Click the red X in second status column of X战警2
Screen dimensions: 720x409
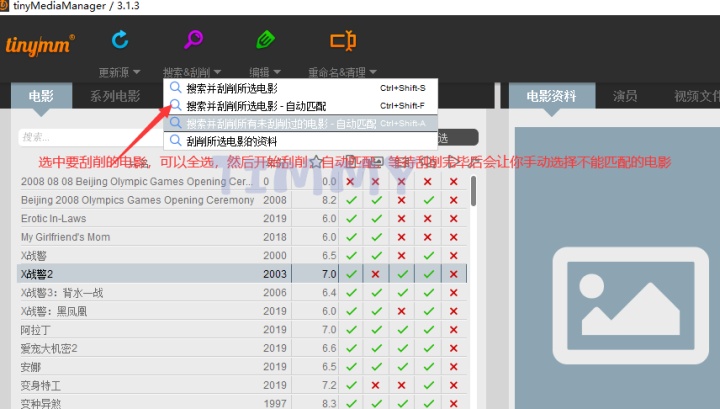click(376, 274)
